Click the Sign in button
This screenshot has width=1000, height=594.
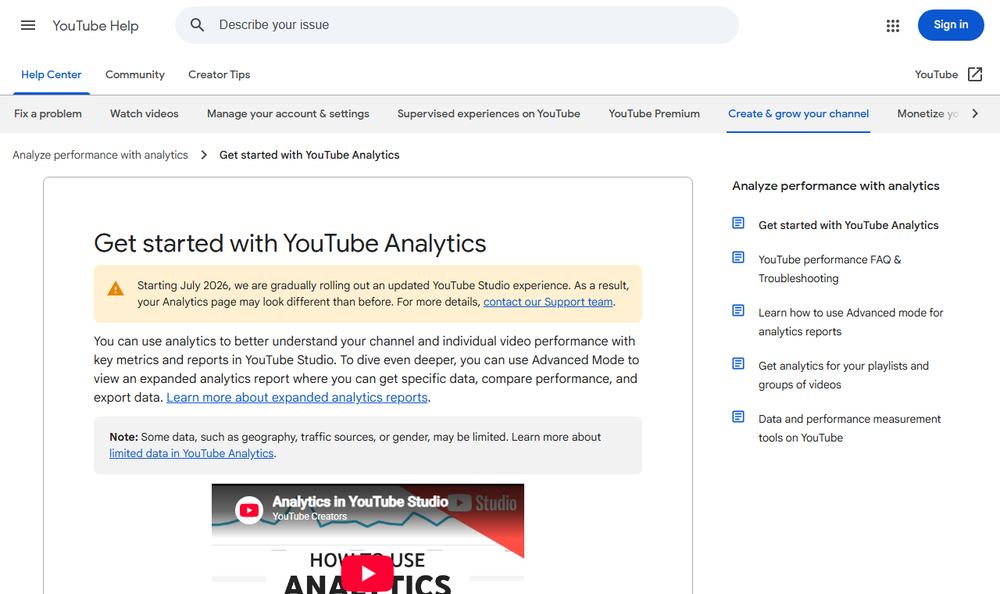click(x=950, y=25)
